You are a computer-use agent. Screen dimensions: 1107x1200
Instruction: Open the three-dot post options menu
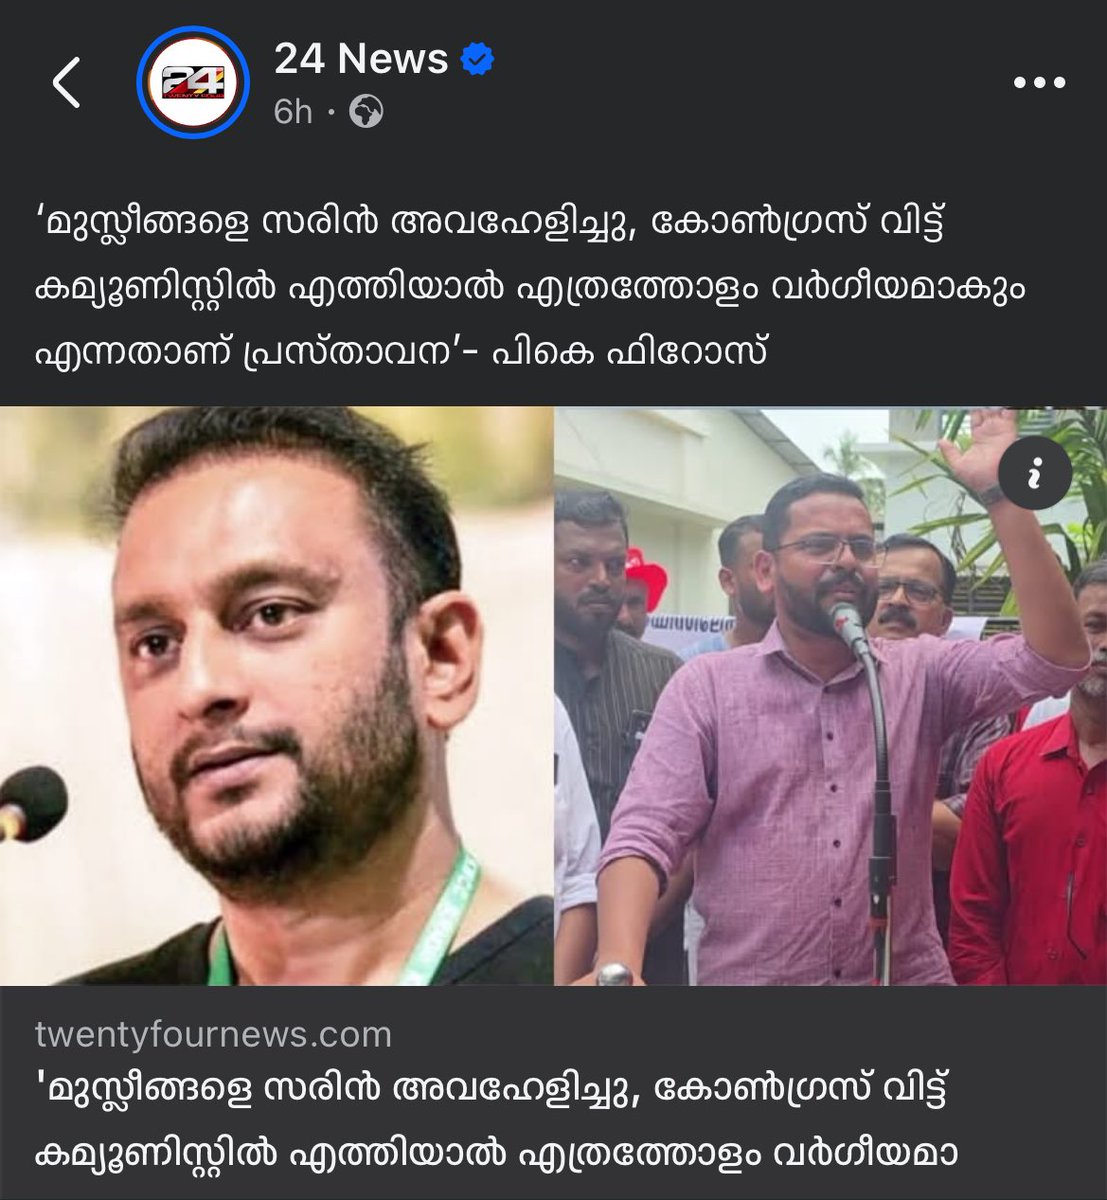(x=1038, y=83)
